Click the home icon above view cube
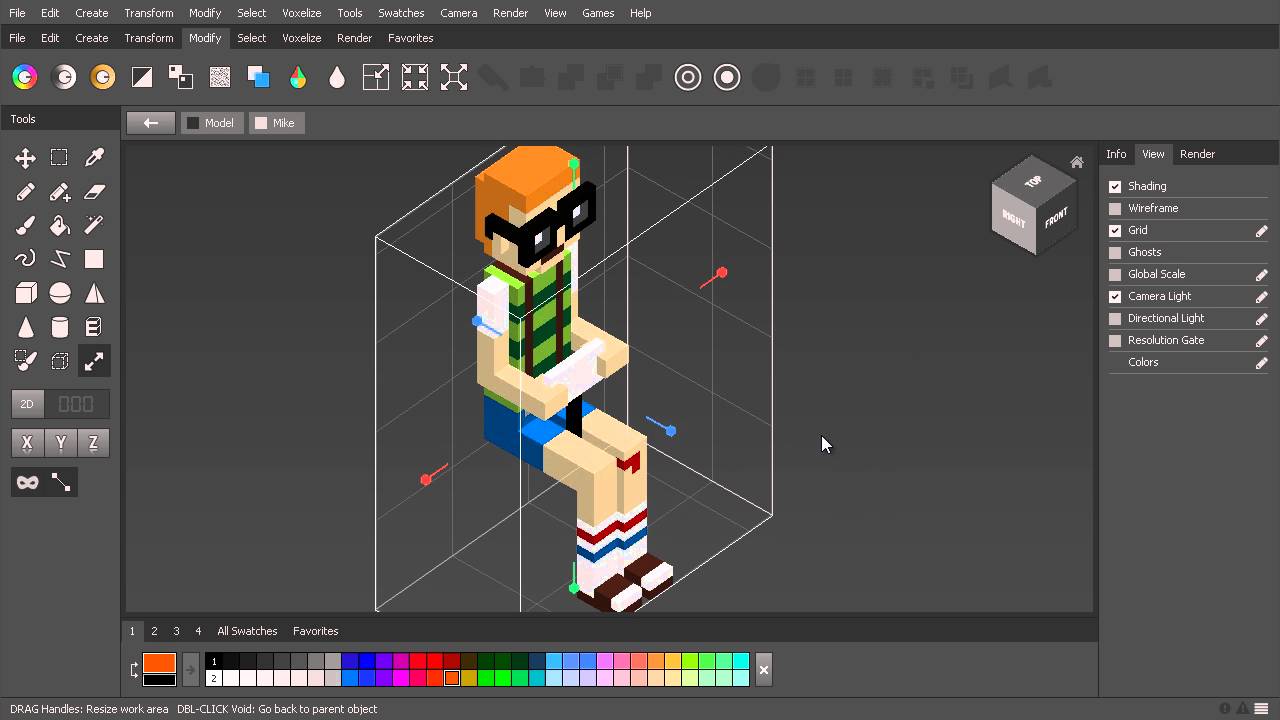Viewport: 1280px width, 720px height. pyautogui.click(x=1076, y=162)
